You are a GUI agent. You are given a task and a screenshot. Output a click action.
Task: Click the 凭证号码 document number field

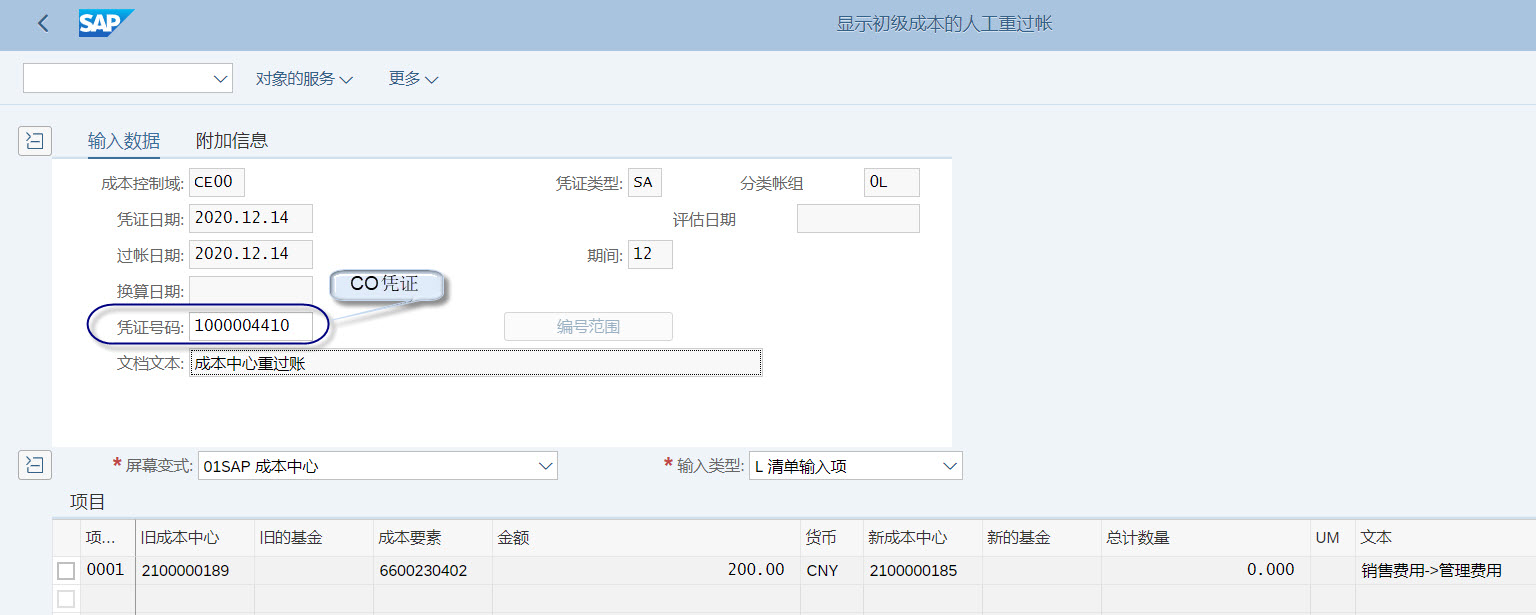click(250, 324)
